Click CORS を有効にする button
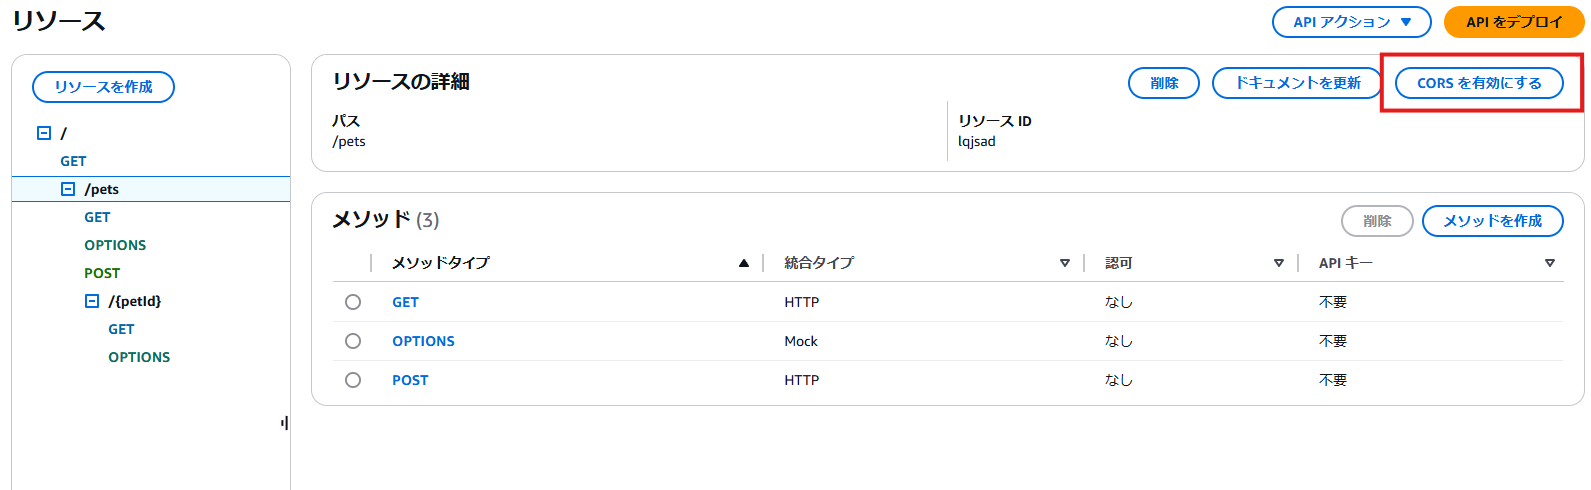Image resolution: width=1591 pixels, height=490 pixels. (1479, 83)
